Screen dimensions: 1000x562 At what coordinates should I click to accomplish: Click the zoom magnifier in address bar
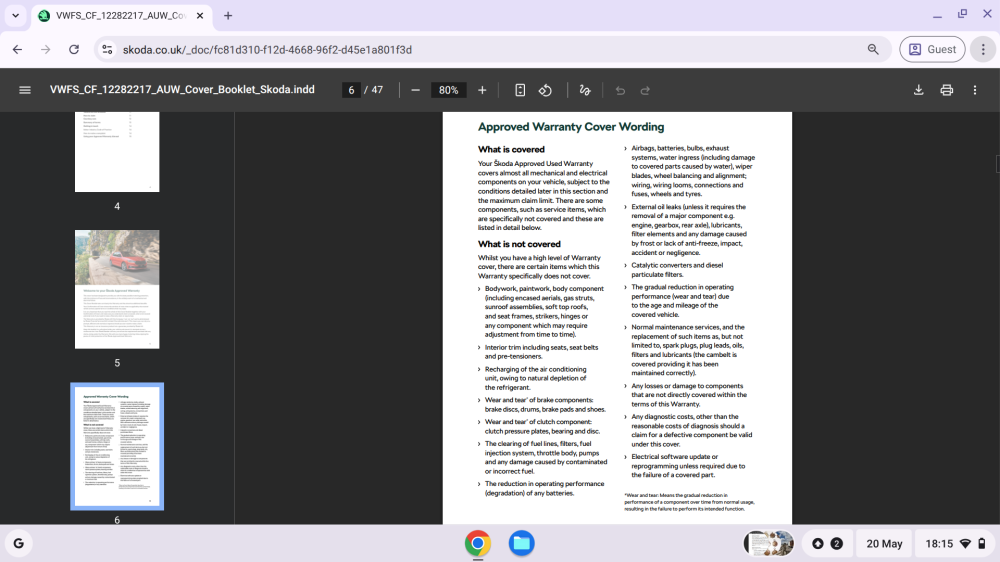pos(873,49)
